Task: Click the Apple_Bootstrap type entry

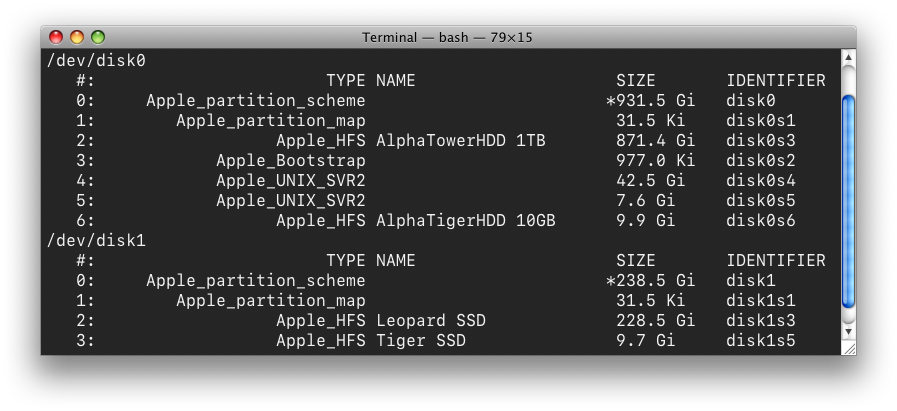Action: (x=291, y=161)
